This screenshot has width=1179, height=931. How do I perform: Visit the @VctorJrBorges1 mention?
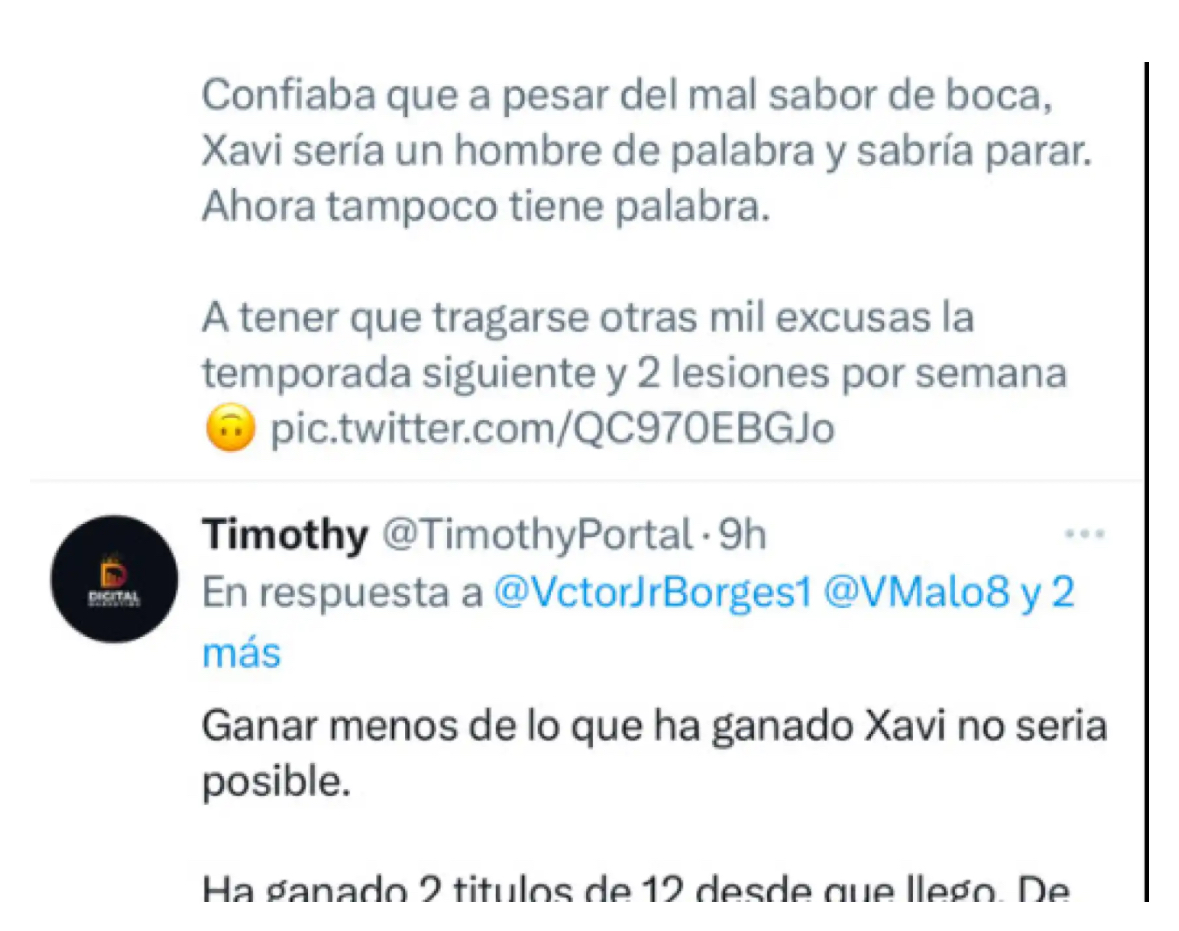[653, 593]
